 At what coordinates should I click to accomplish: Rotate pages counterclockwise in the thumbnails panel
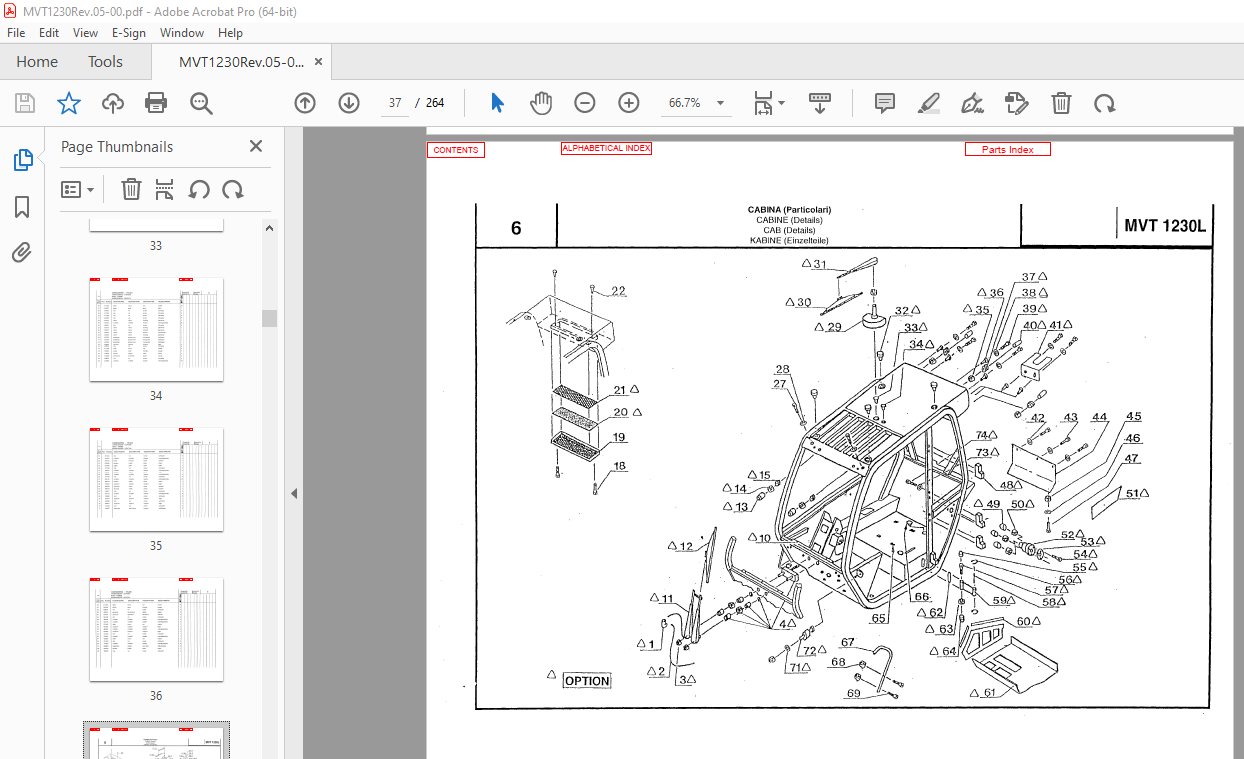199,189
